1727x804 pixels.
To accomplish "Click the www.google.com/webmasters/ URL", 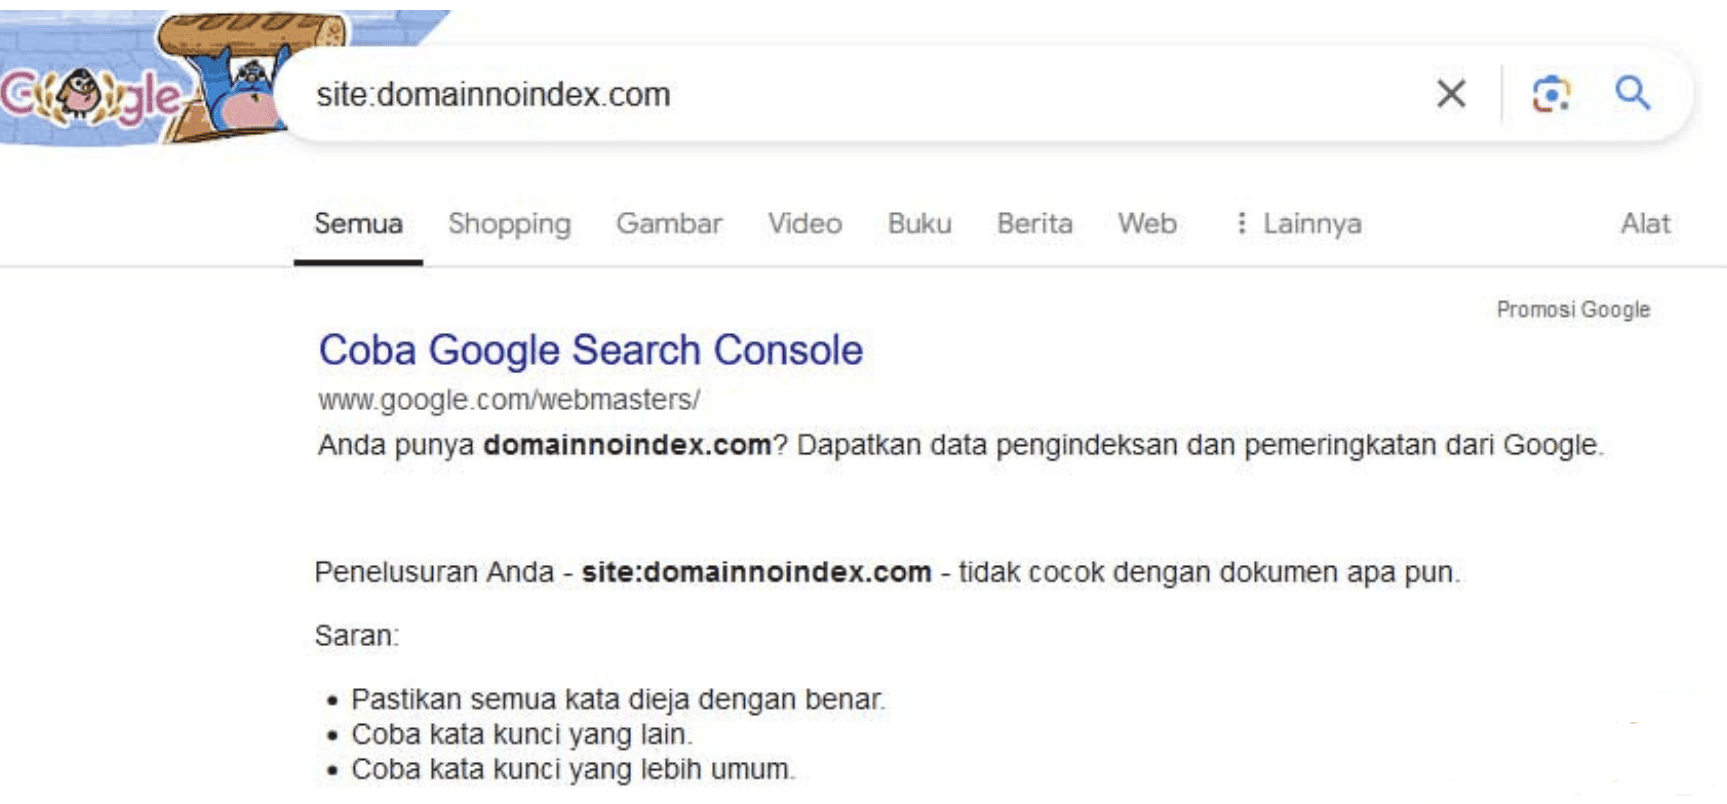I will (x=509, y=400).
